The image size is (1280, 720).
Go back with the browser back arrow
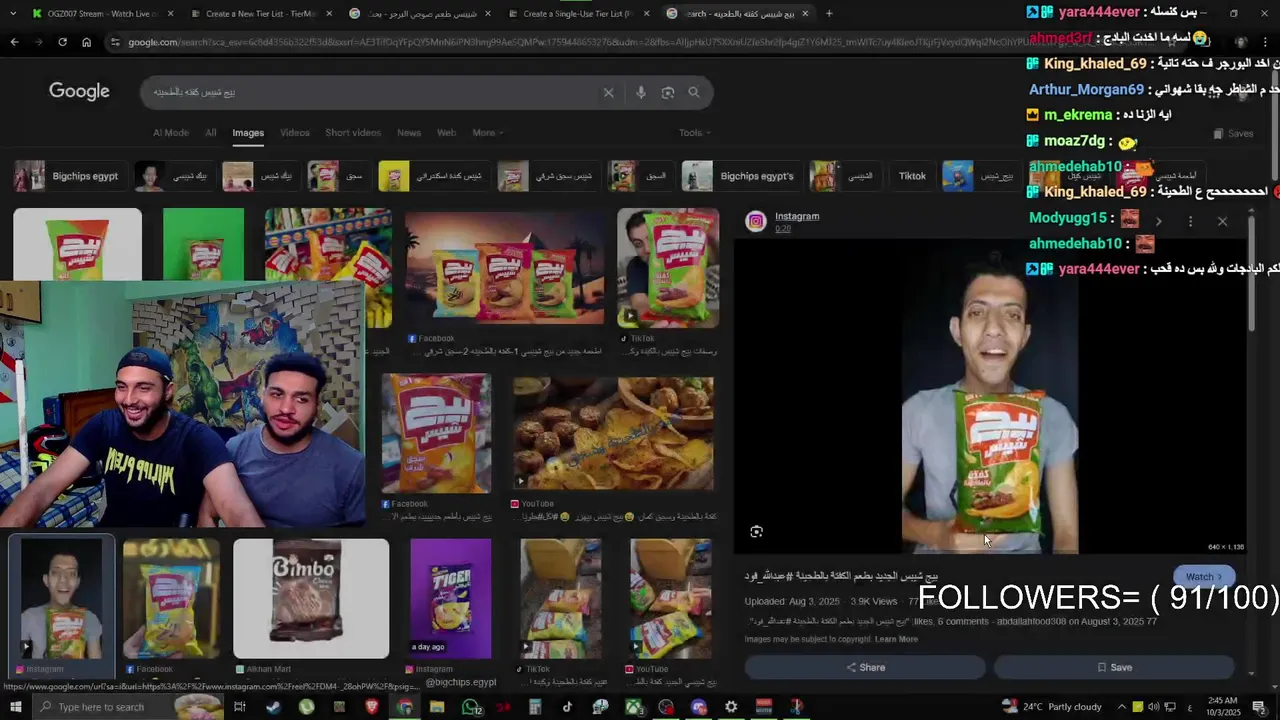[x=14, y=42]
